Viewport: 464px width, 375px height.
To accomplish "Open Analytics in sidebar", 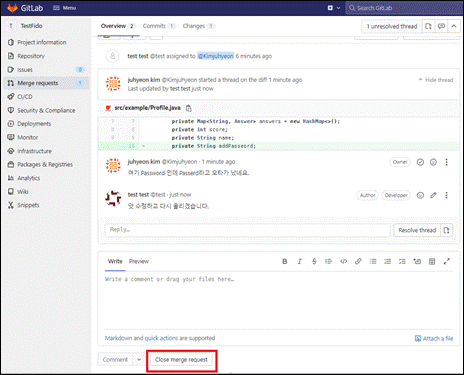I will click(x=29, y=178).
